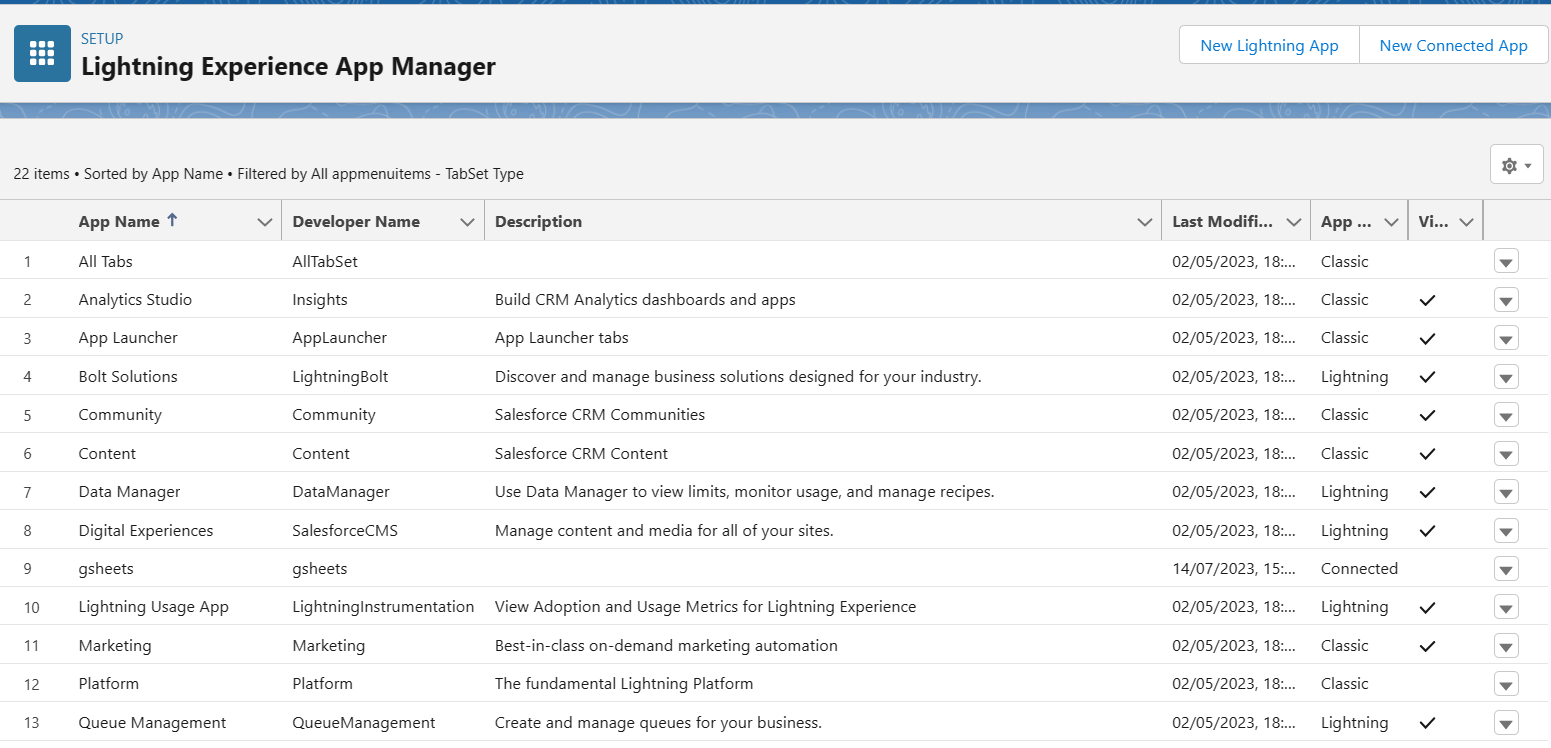Image resolution: width=1551 pixels, height=748 pixels.
Task: Expand Developer Name column dropdown chevron
Action: pyautogui.click(x=467, y=222)
